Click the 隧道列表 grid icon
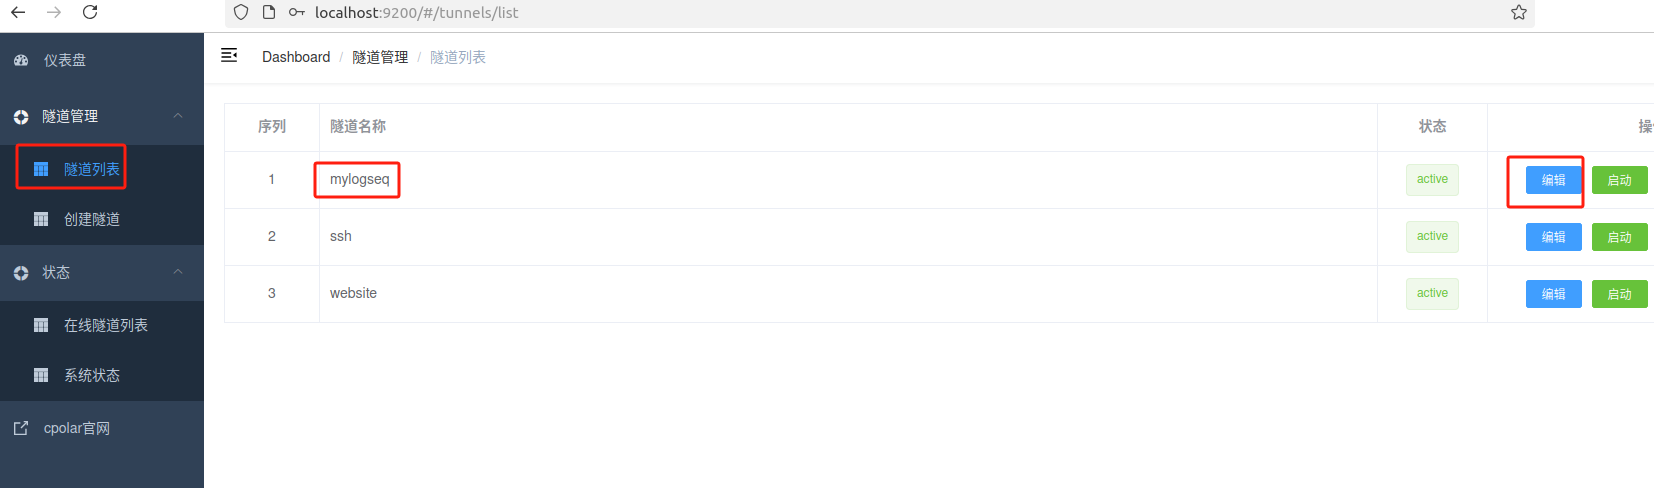The image size is (1654, 488). (41, 169)
